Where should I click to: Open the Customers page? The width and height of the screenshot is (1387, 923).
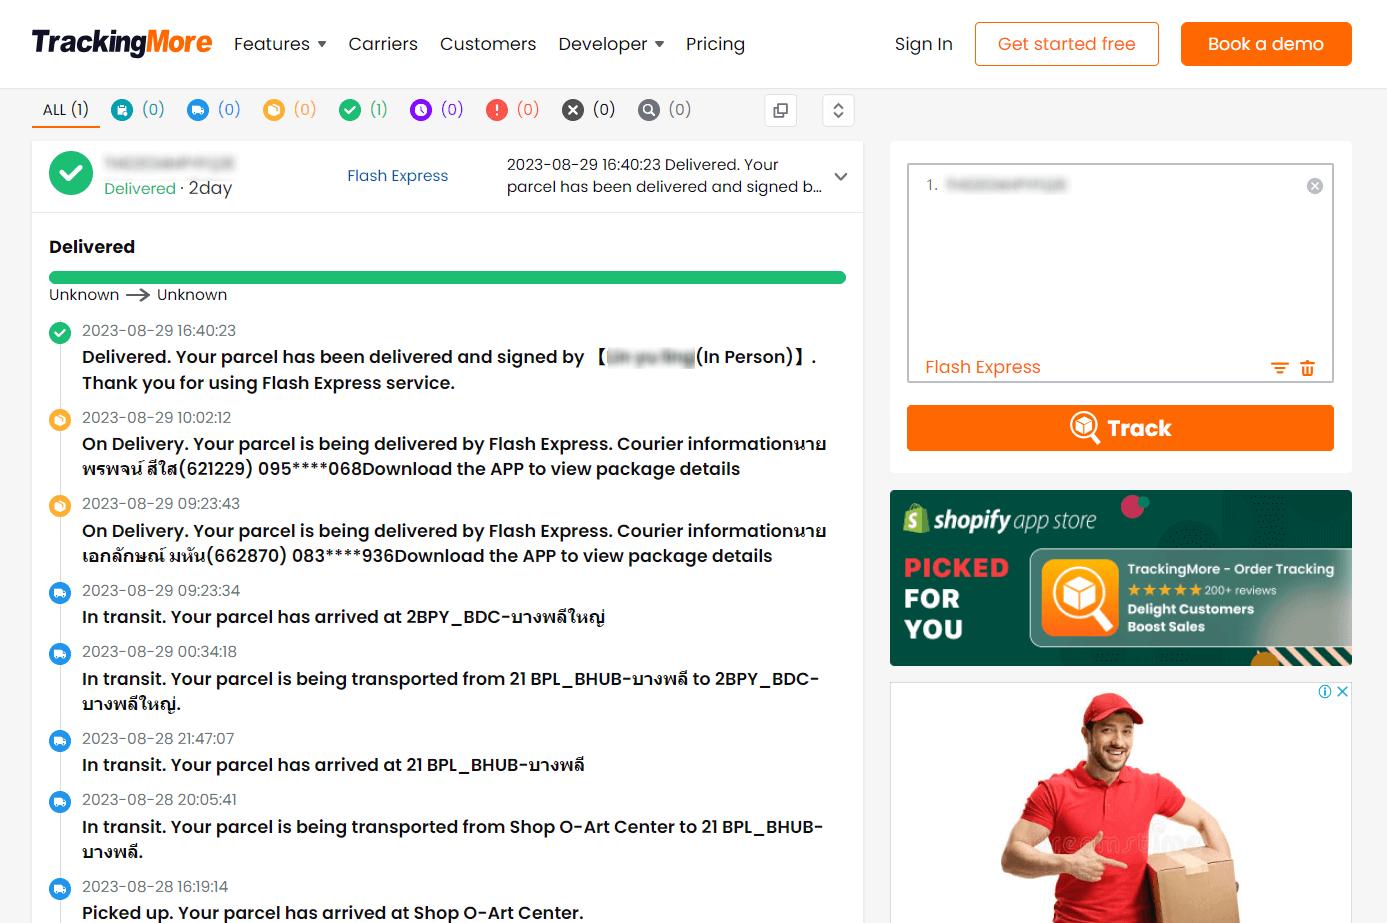pyautogui.click(x=488, y=44)
